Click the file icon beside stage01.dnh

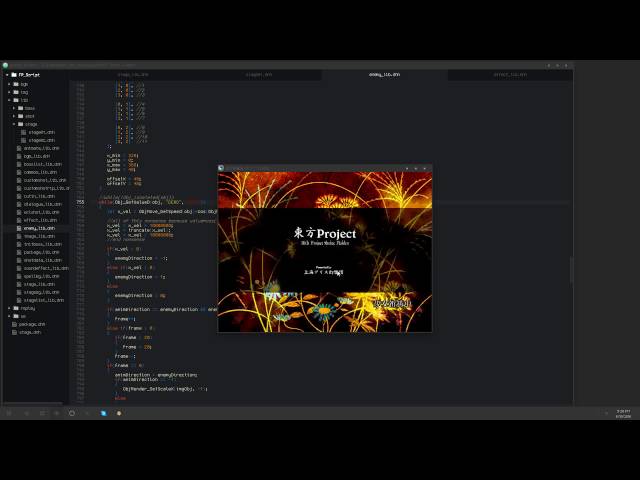click(x=23, y=132)
